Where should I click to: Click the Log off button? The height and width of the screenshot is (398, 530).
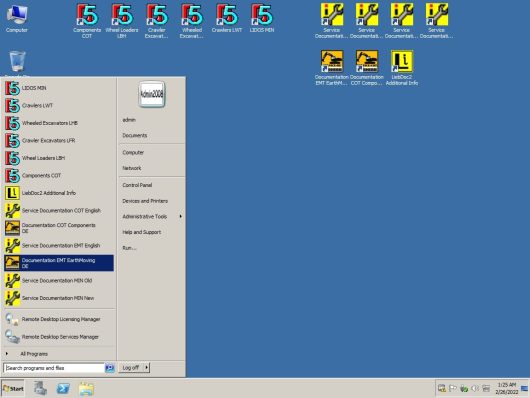131,368
